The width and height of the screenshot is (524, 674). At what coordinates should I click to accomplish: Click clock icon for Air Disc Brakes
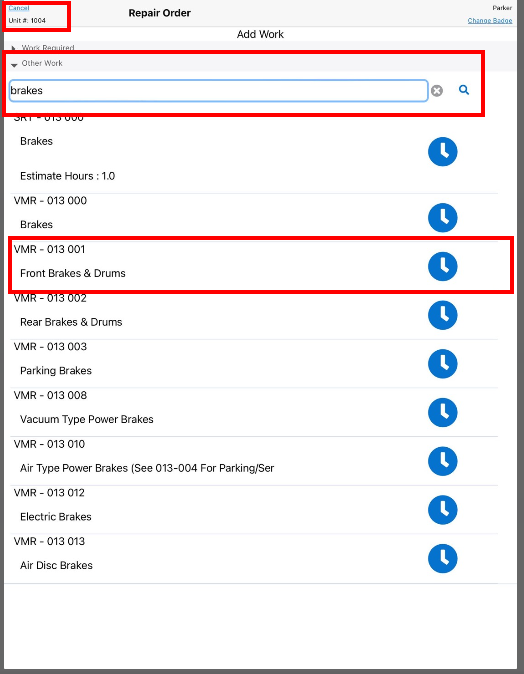click(x=442, y=558)
